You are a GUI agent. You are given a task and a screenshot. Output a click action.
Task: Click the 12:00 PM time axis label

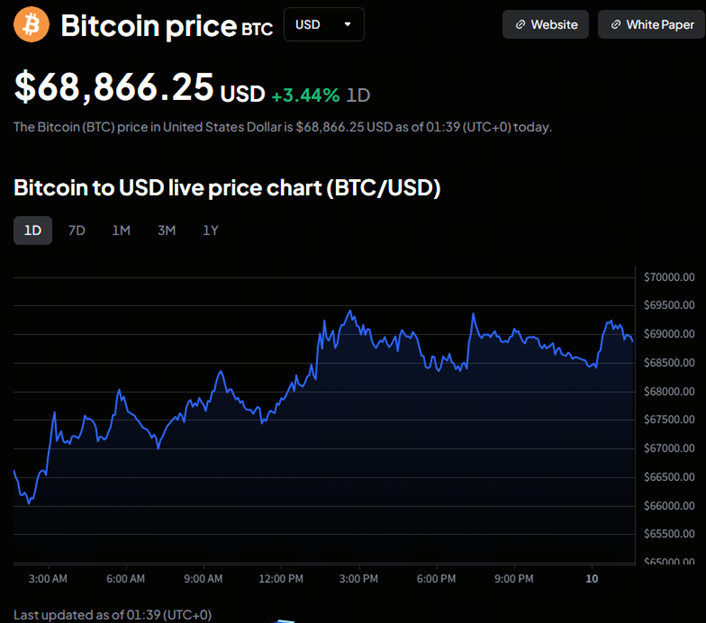(281, 579)
